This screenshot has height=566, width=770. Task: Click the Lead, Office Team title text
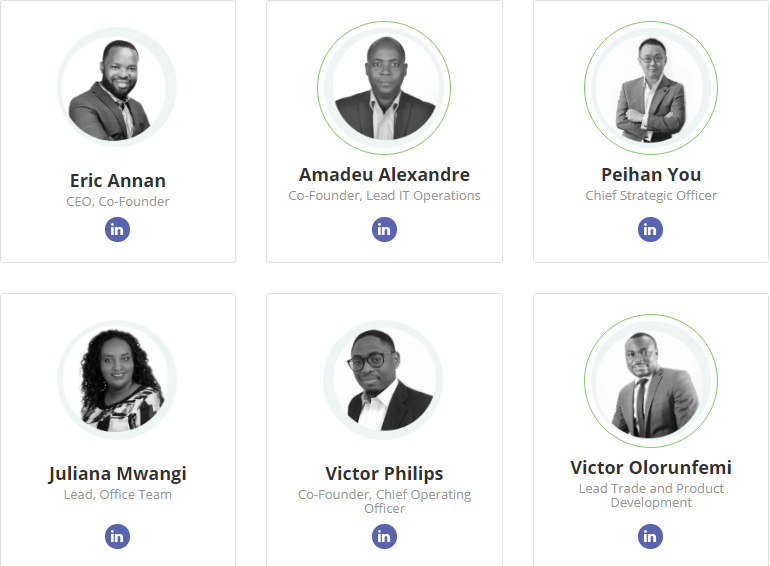[118, 494]
